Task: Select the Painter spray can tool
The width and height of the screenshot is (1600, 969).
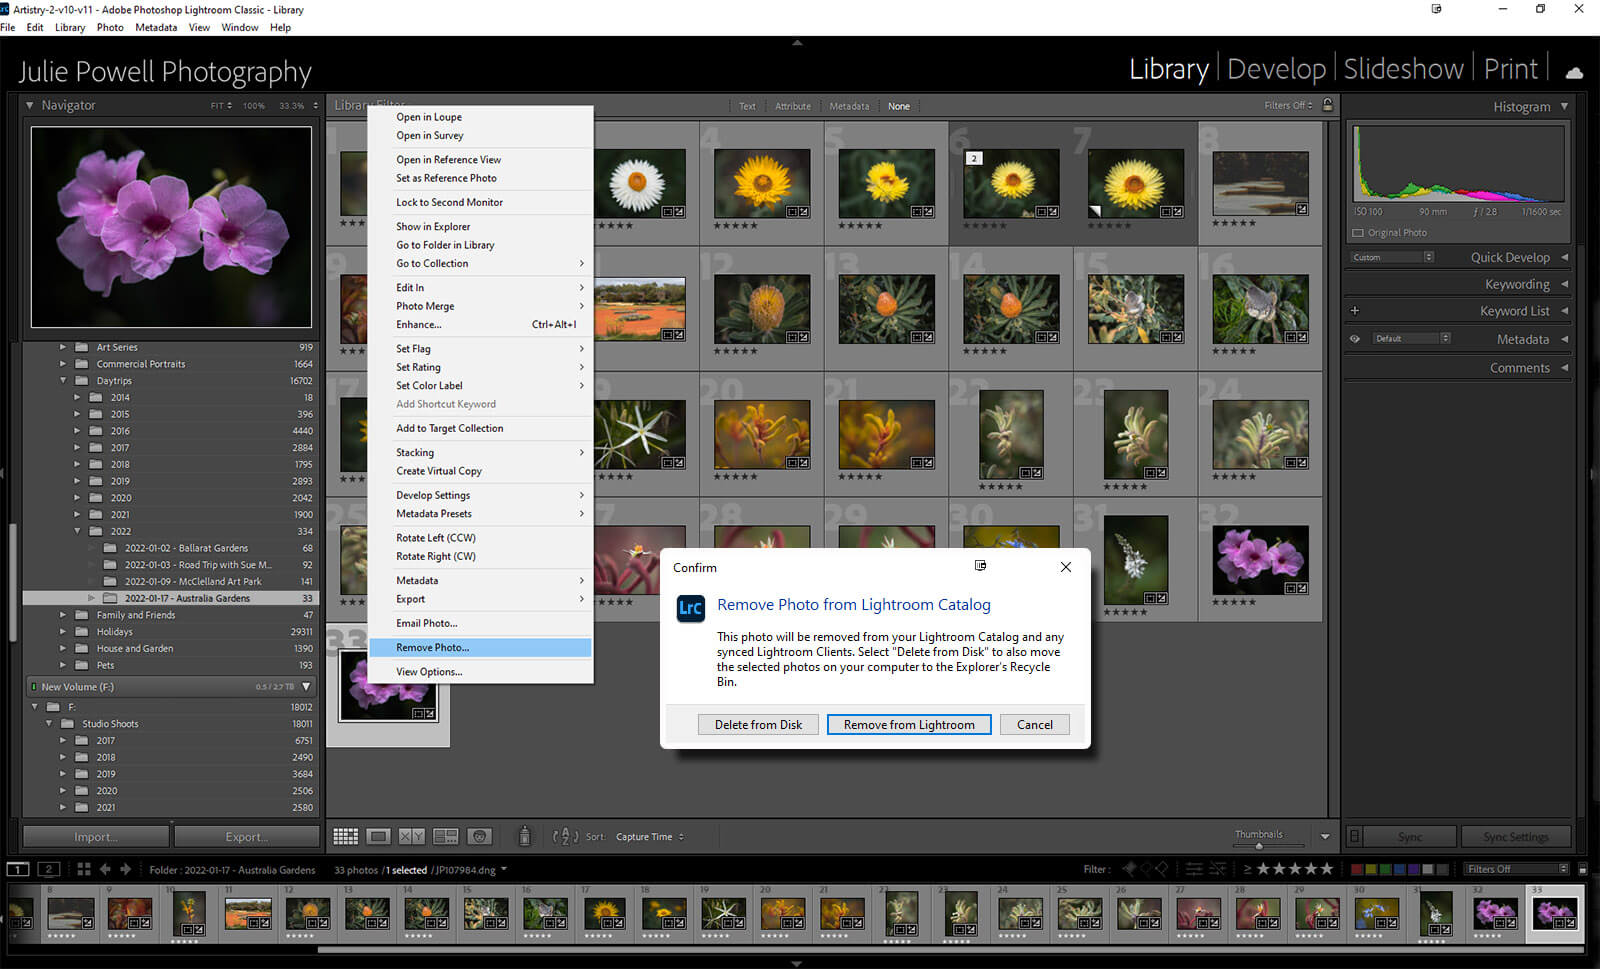Action: point(524,836)
